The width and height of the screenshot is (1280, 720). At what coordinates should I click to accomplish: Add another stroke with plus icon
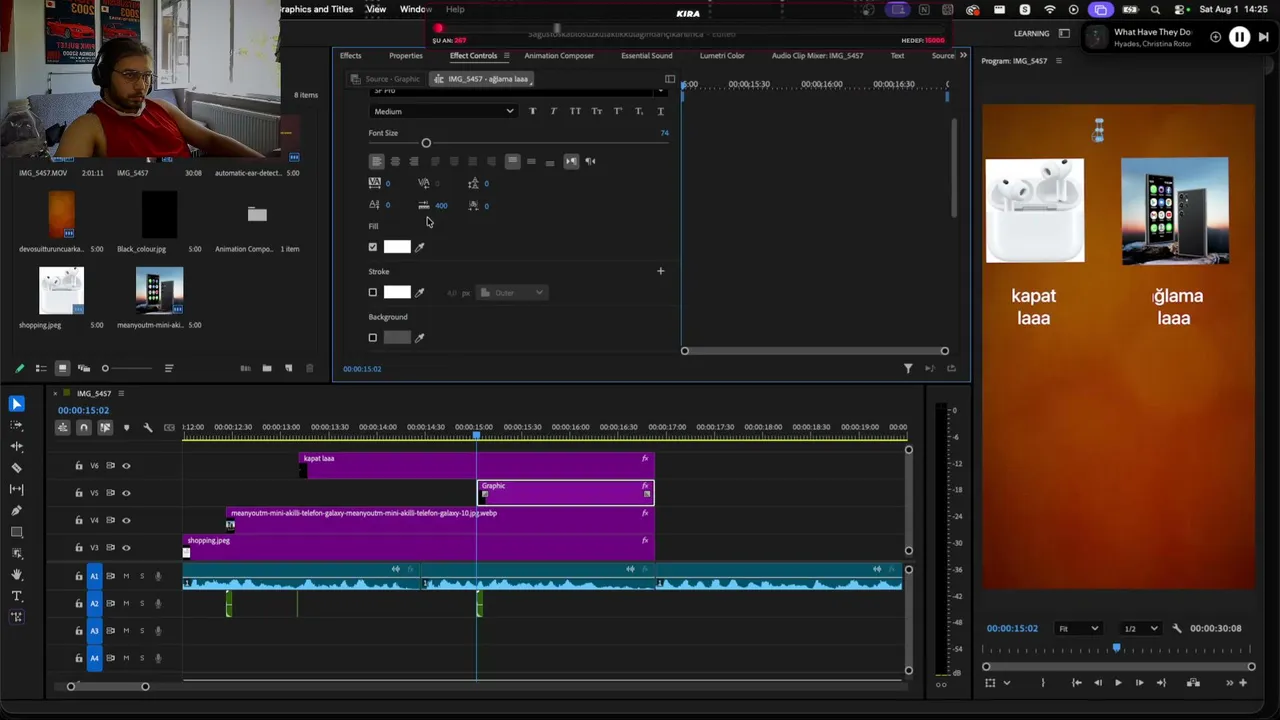pyautogui.click(x=660, y=271)
